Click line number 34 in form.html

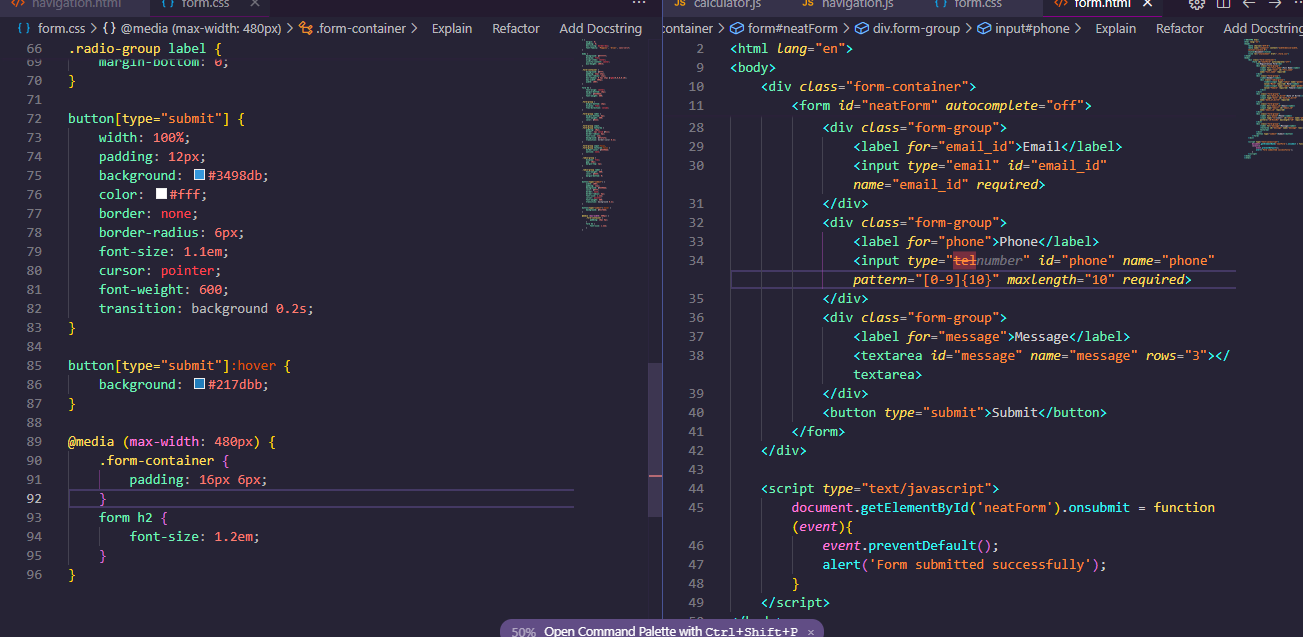[x=697, y=260]
